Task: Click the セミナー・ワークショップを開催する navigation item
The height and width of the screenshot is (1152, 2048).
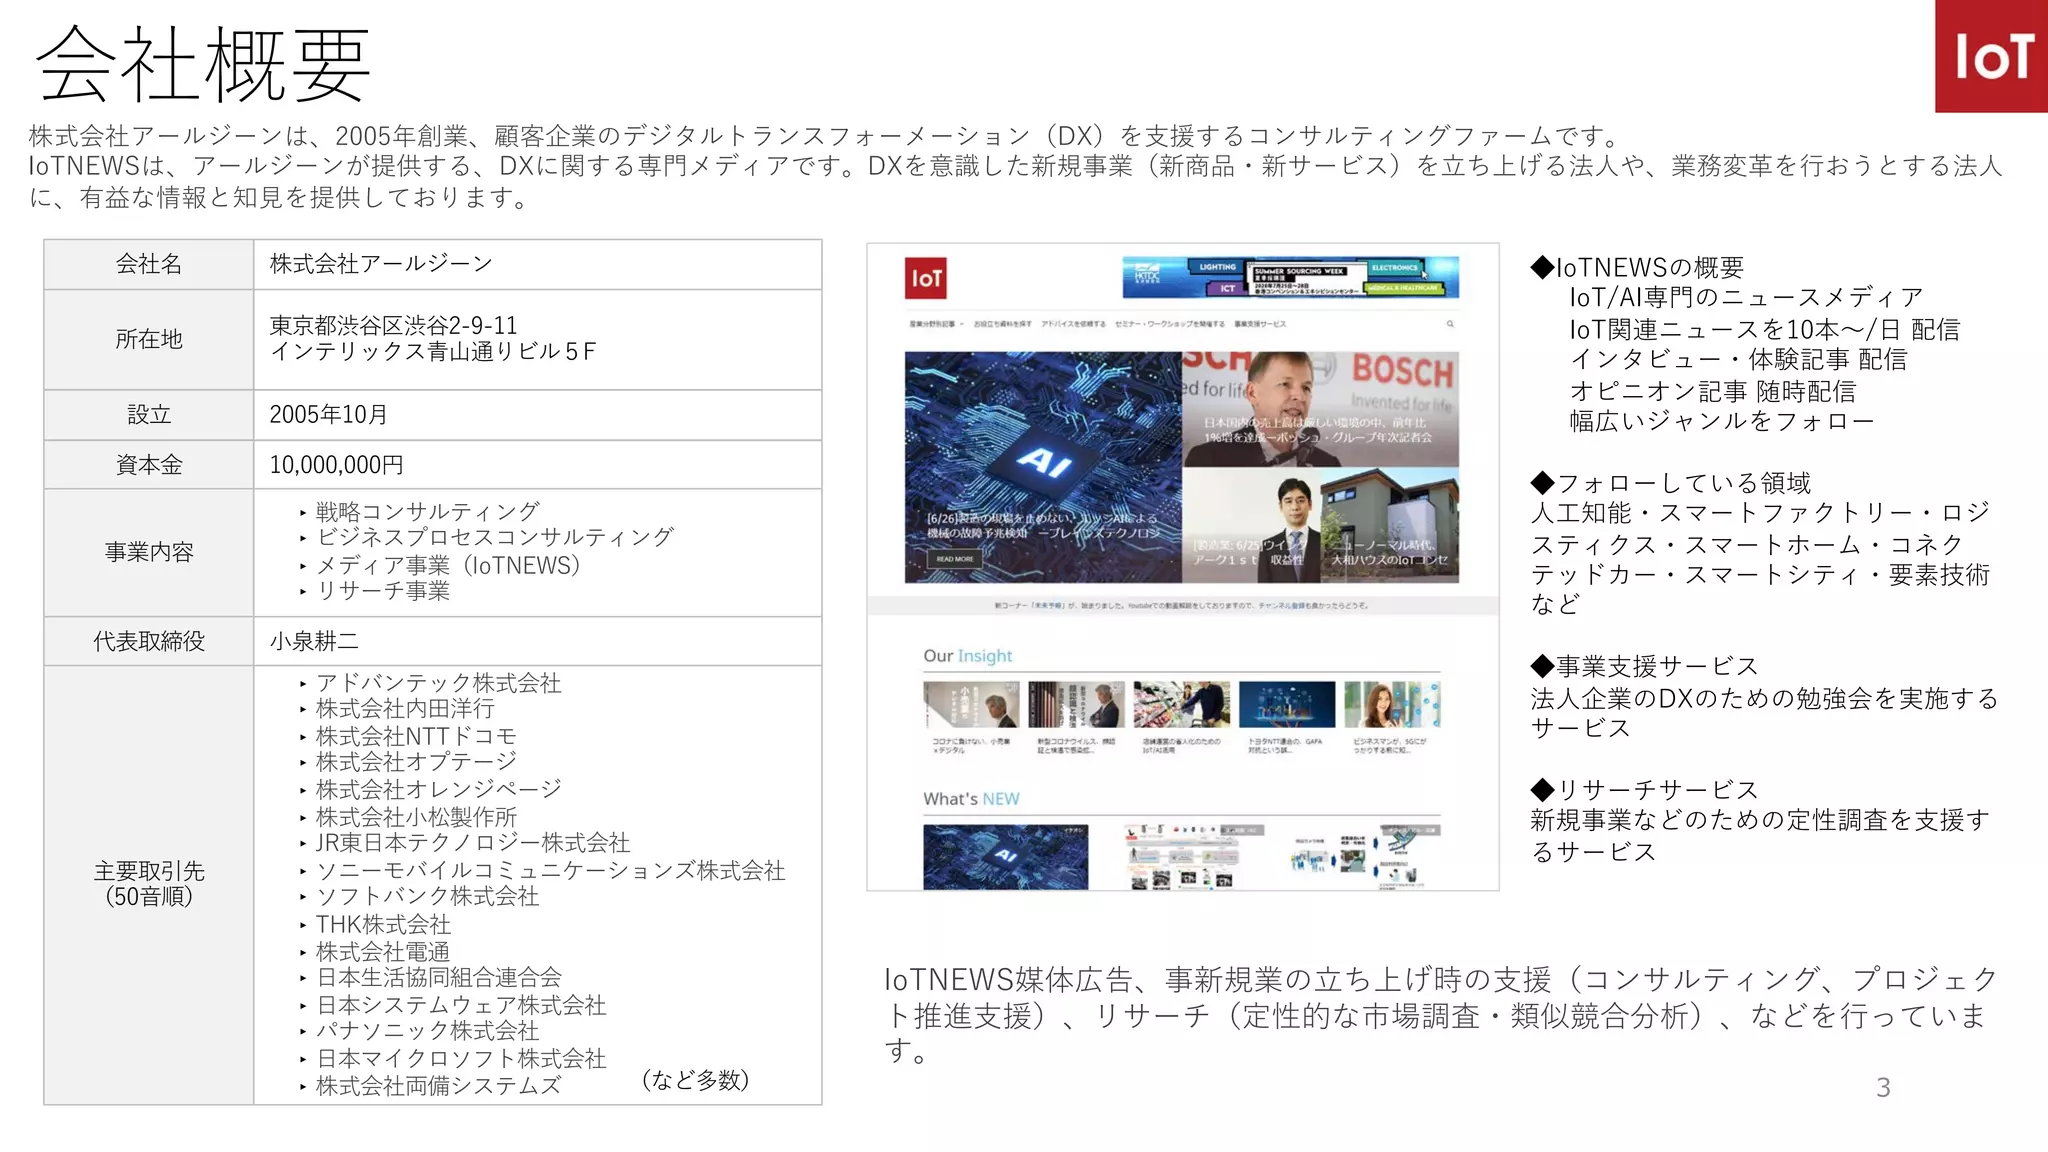Action: (x=1169, y=324)
